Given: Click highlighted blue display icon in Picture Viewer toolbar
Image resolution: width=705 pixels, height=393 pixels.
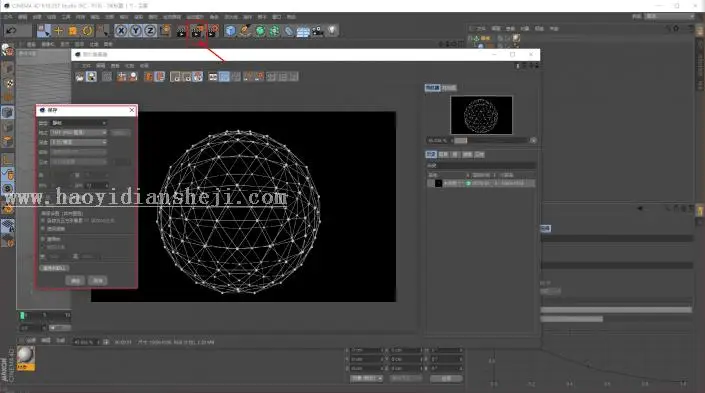Looking at the screenshot, I should click(x=224, y=77).
